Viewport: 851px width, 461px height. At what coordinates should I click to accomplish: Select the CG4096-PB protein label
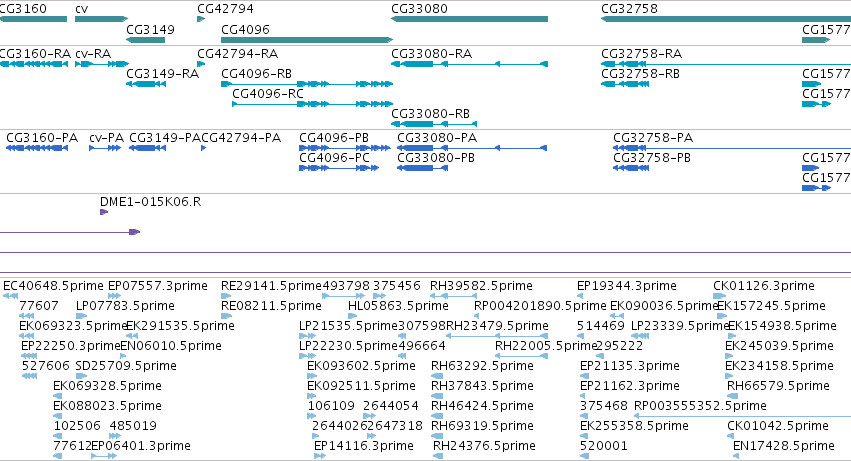click(x=334, y=138)
